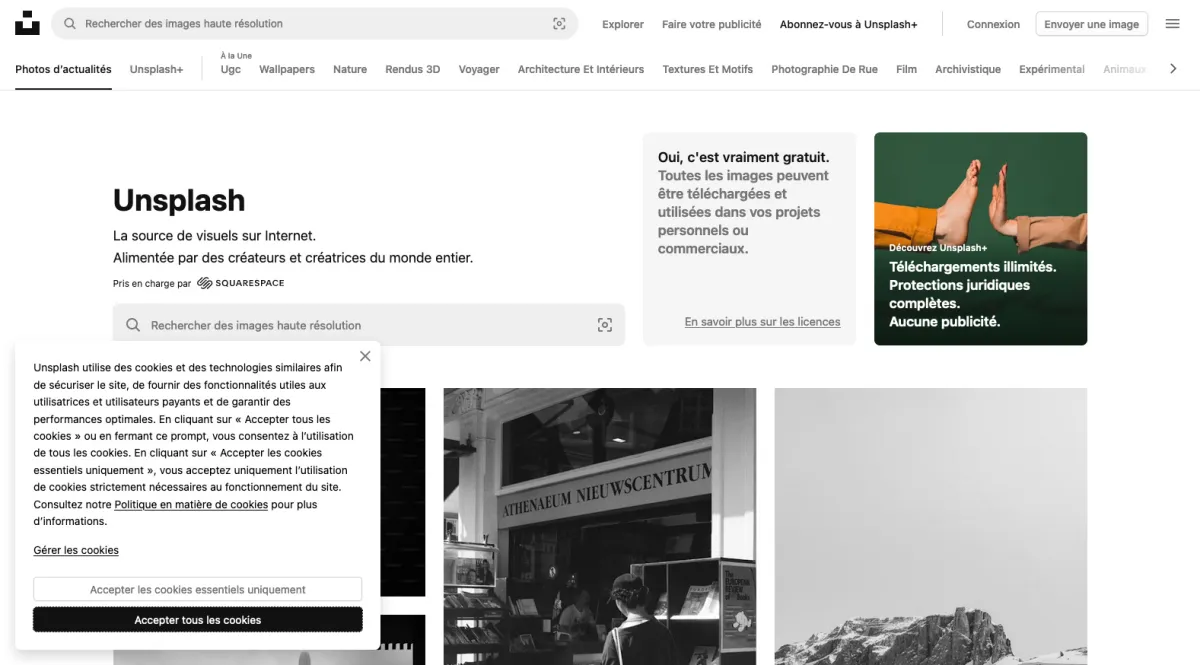Click the Explorer link in header
Image resolution: width=1200 pixels, height=665 pixels.
click(623, 24)
